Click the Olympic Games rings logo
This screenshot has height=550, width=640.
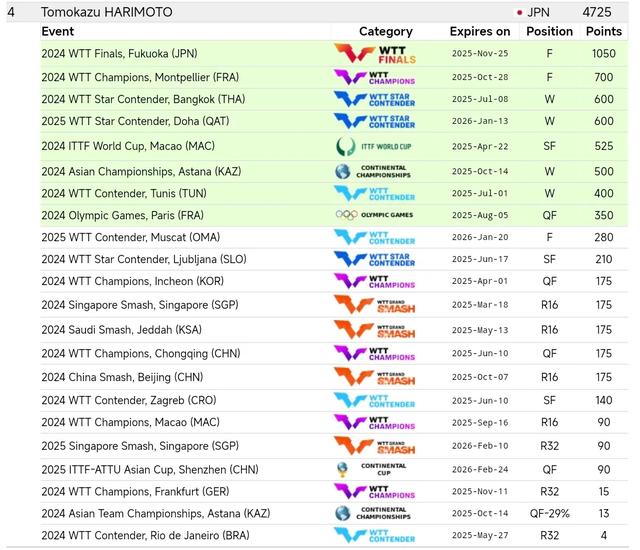point(374,215)
